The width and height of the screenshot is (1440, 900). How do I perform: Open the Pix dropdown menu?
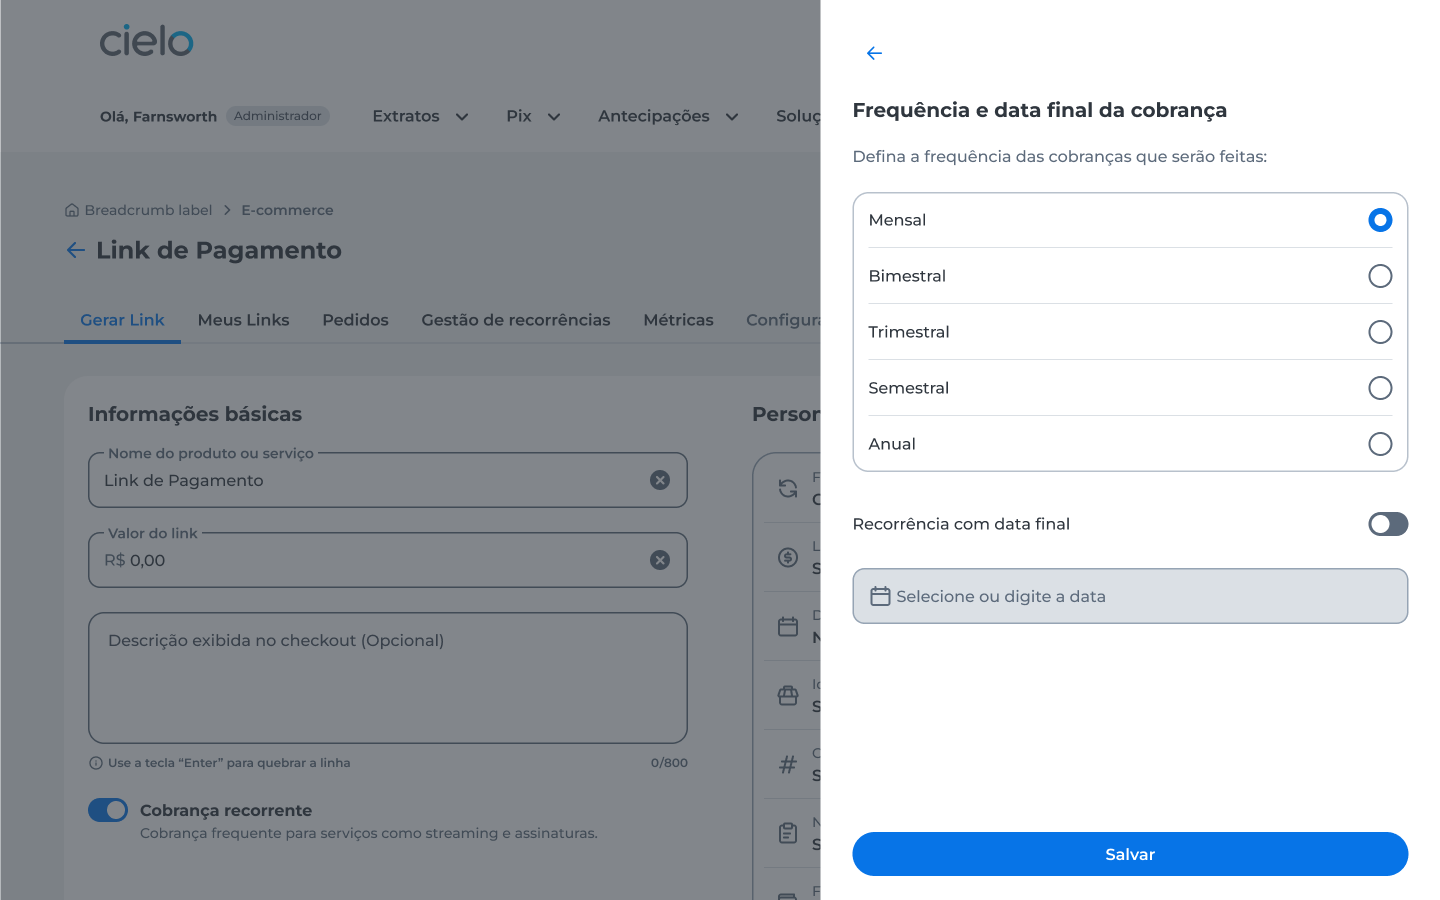533,116
